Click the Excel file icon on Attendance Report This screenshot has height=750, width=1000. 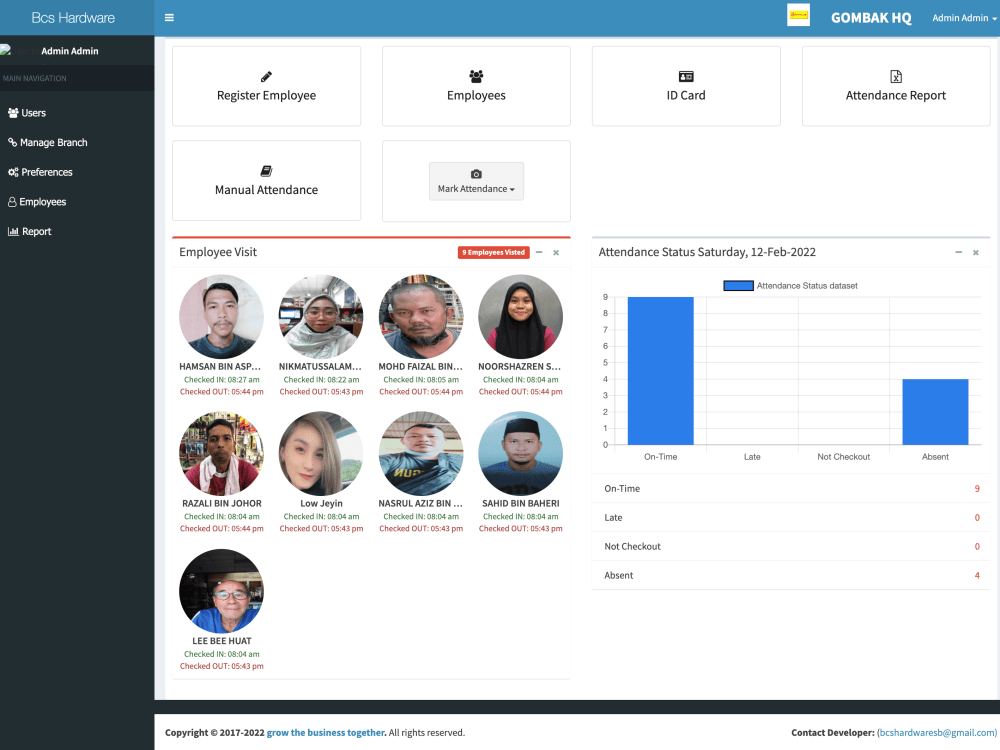[895, 77]
